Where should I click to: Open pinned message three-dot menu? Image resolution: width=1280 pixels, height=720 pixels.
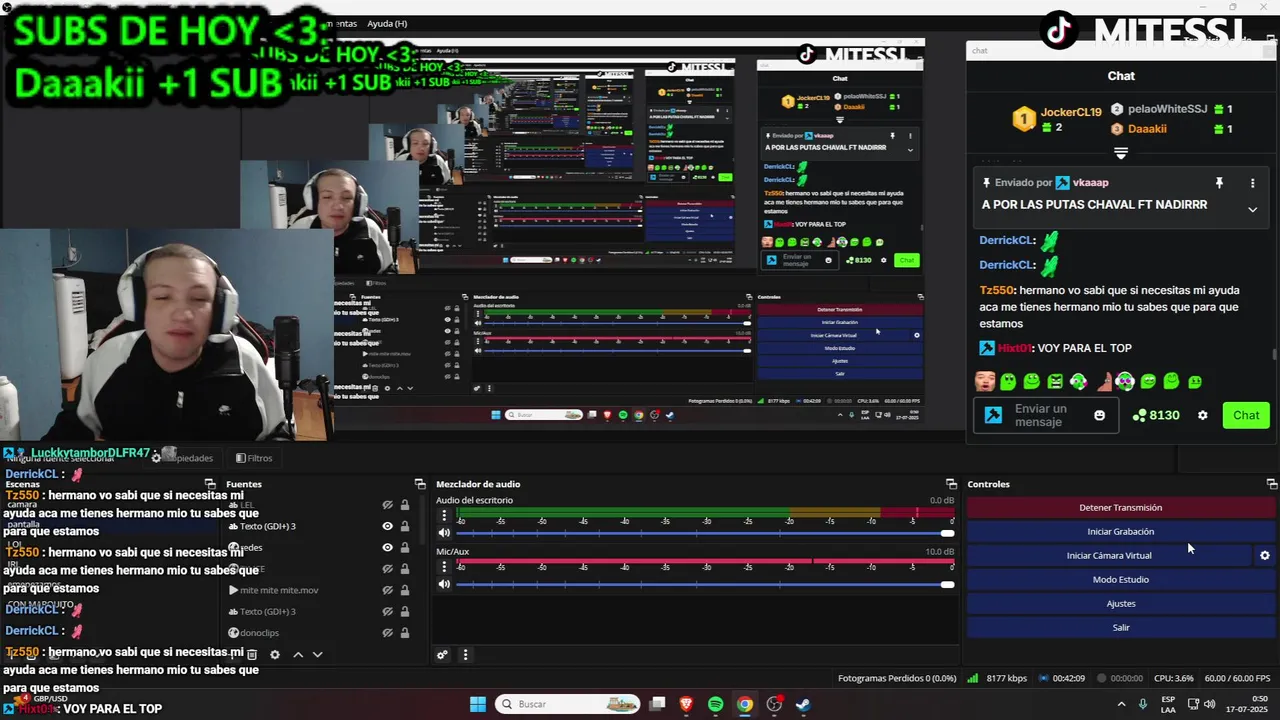[x=1252, y=183]
